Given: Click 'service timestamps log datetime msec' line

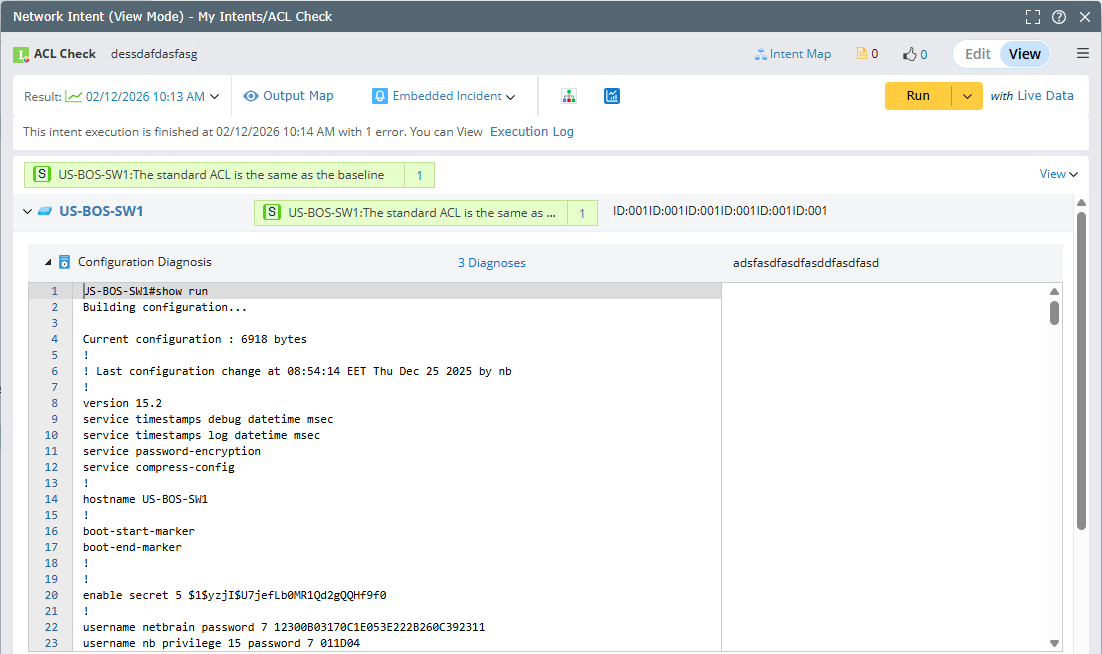Looking at the screenshot, I should [x=202, y=435].
